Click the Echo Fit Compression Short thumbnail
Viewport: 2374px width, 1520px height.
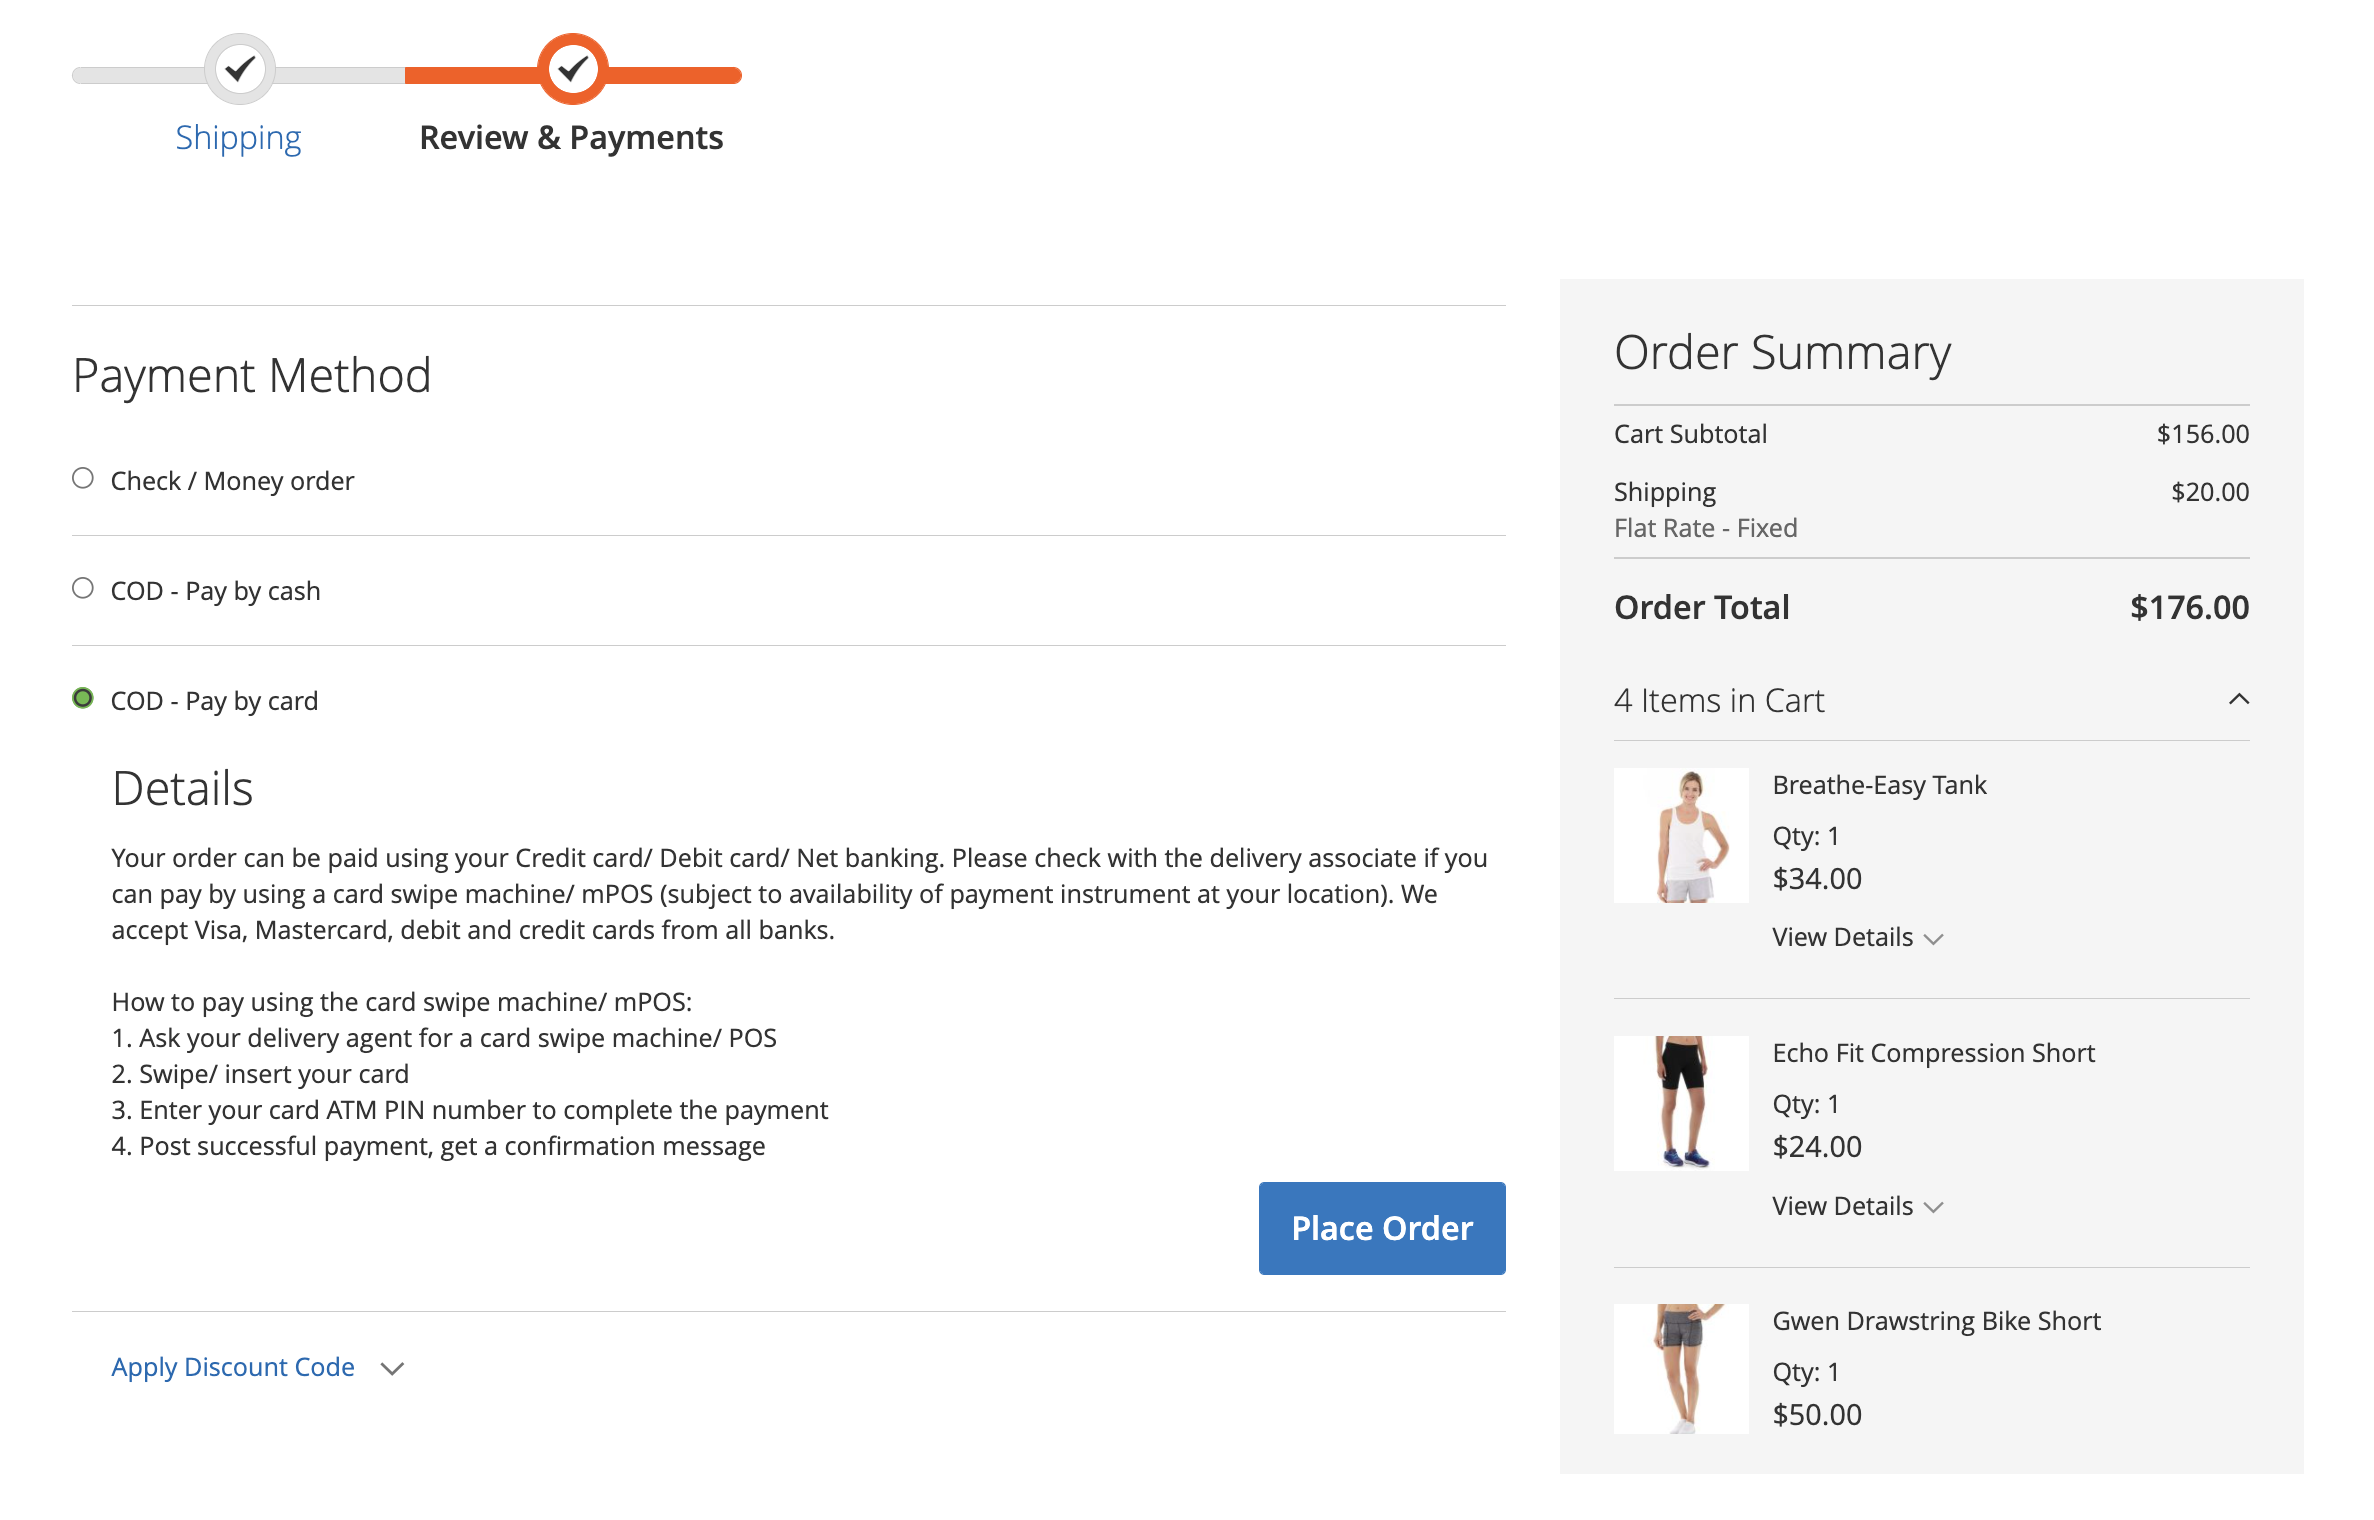point(1680,1103)
